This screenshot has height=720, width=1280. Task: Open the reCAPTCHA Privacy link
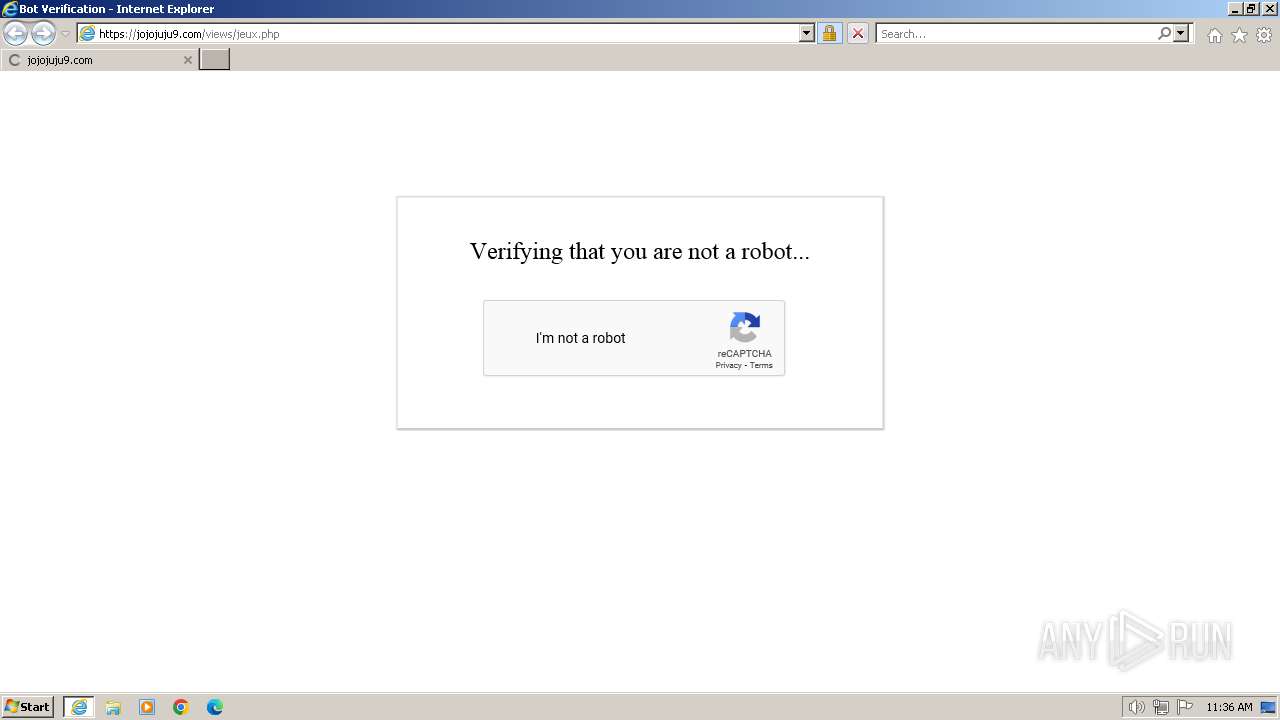click(x=728, y=365)
